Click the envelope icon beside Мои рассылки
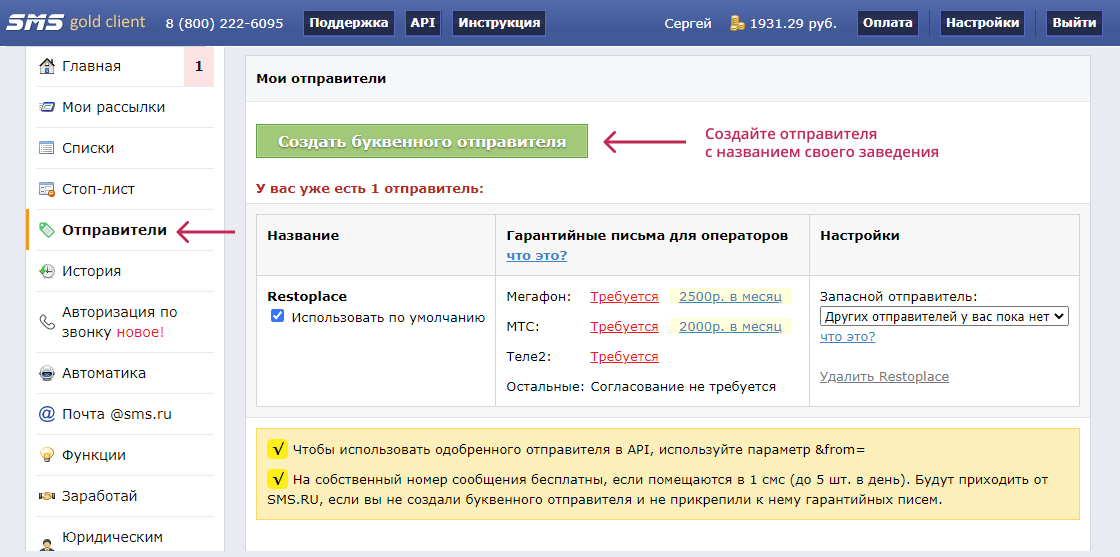This screenshot has width=1120, height=557. (47, 107)
